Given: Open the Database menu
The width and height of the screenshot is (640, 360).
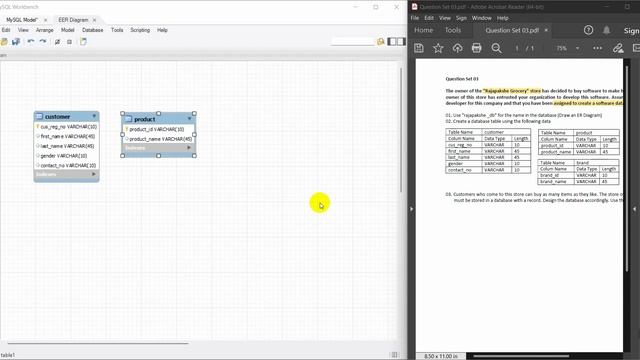Looking at the screenshot, I should 93,30.
